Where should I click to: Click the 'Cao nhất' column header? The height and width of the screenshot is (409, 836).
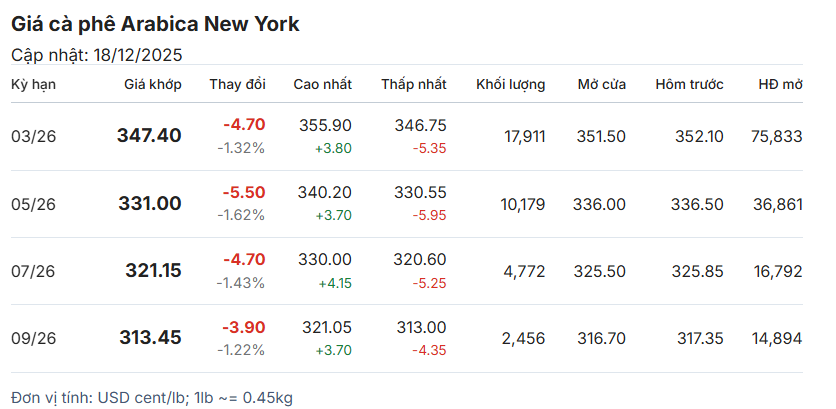(322, 84)
